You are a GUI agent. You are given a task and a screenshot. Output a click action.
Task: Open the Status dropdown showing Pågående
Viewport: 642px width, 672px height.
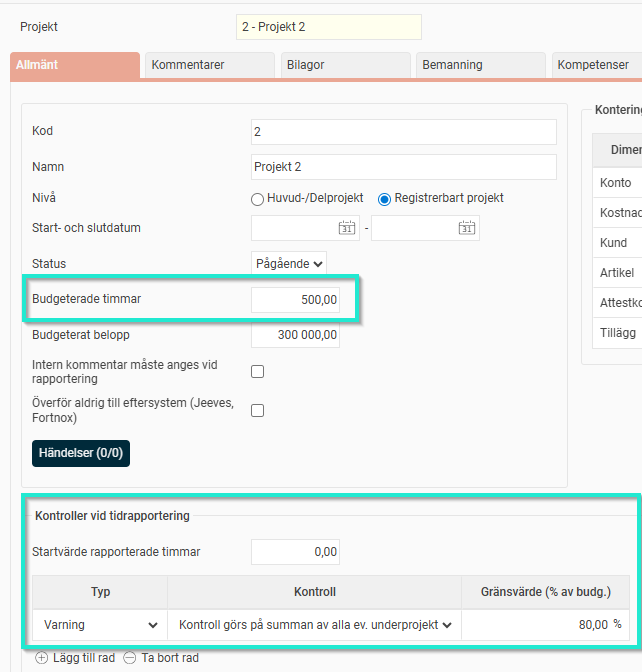click(289, 264)
